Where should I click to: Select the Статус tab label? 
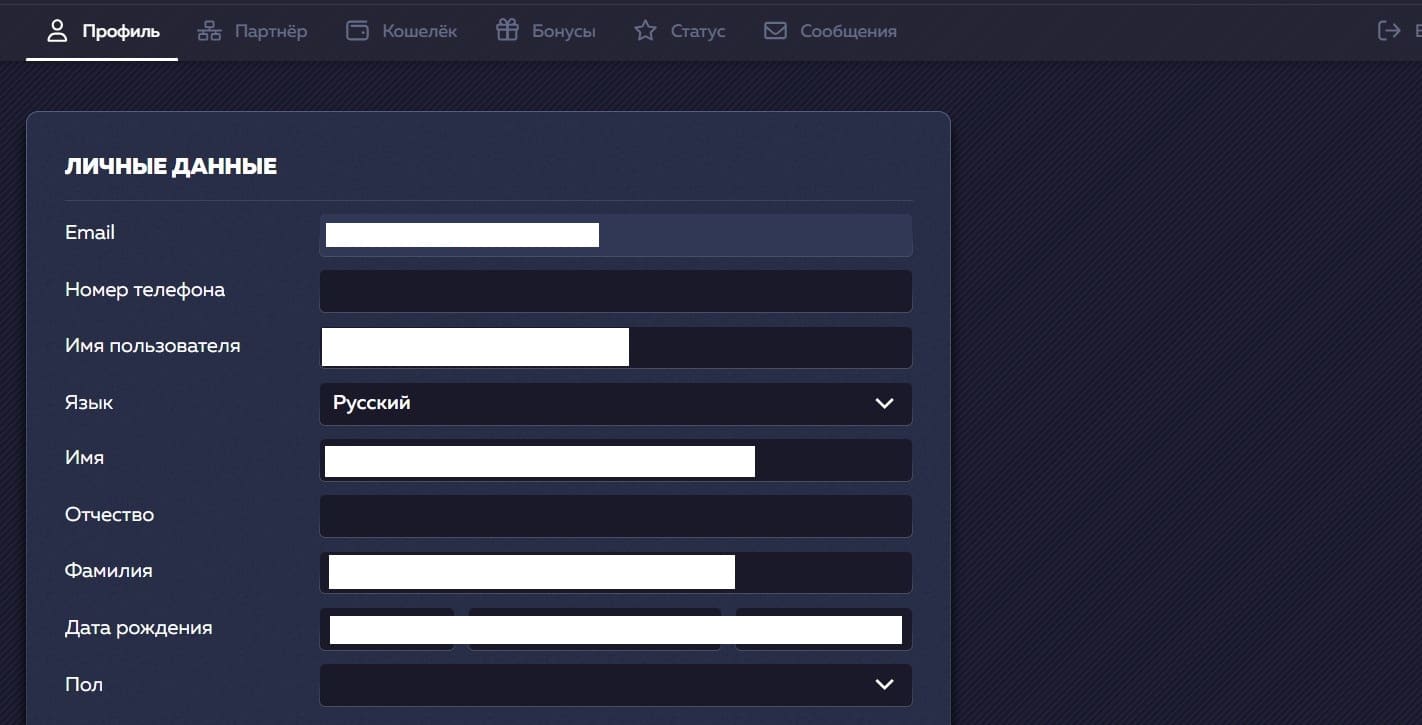click(698, 31)
